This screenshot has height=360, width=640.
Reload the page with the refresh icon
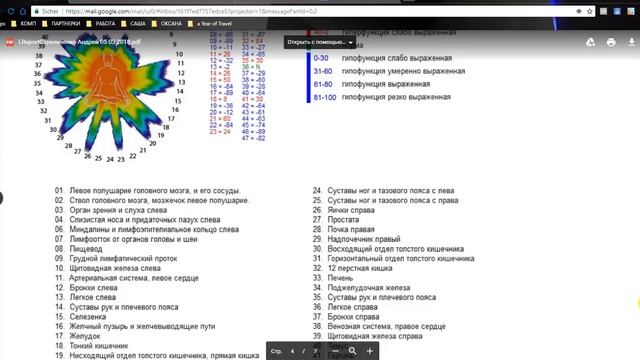click(11, 11)
